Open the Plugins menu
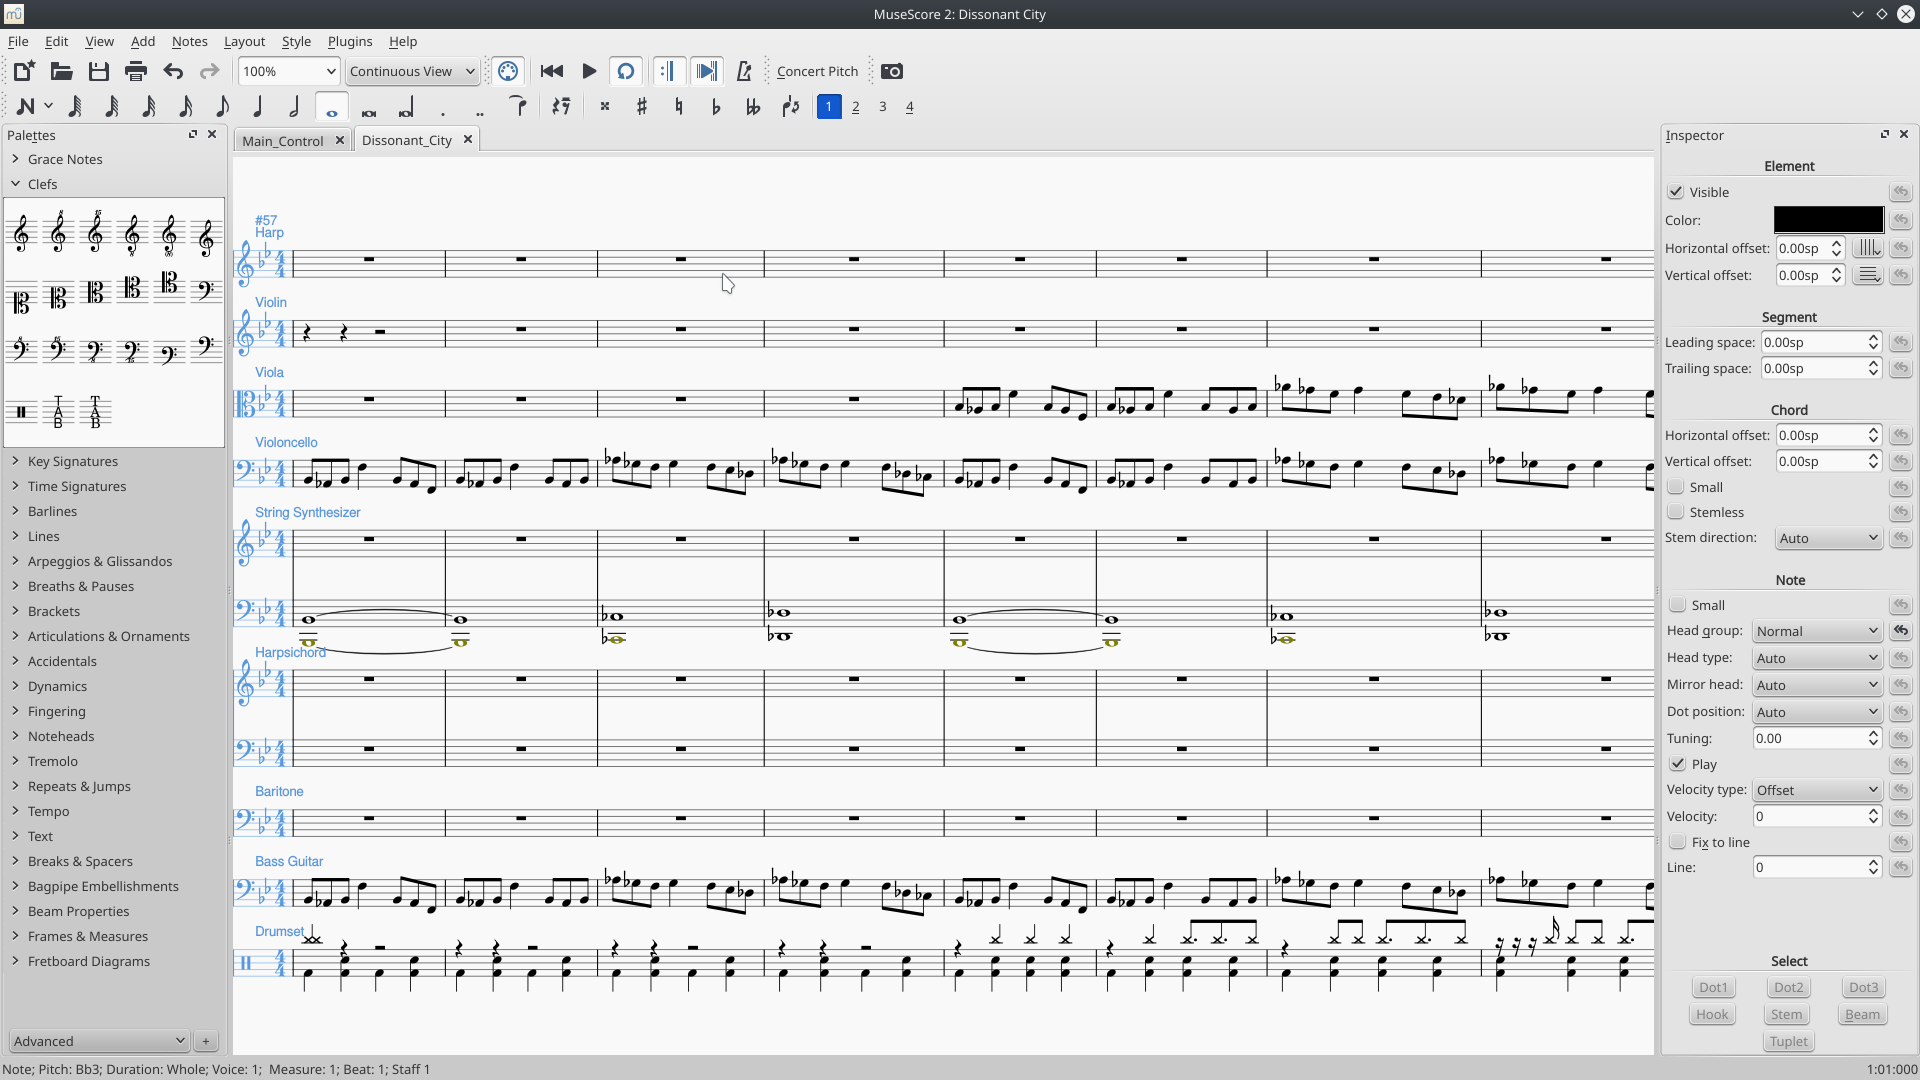 (x=350, y=41)
